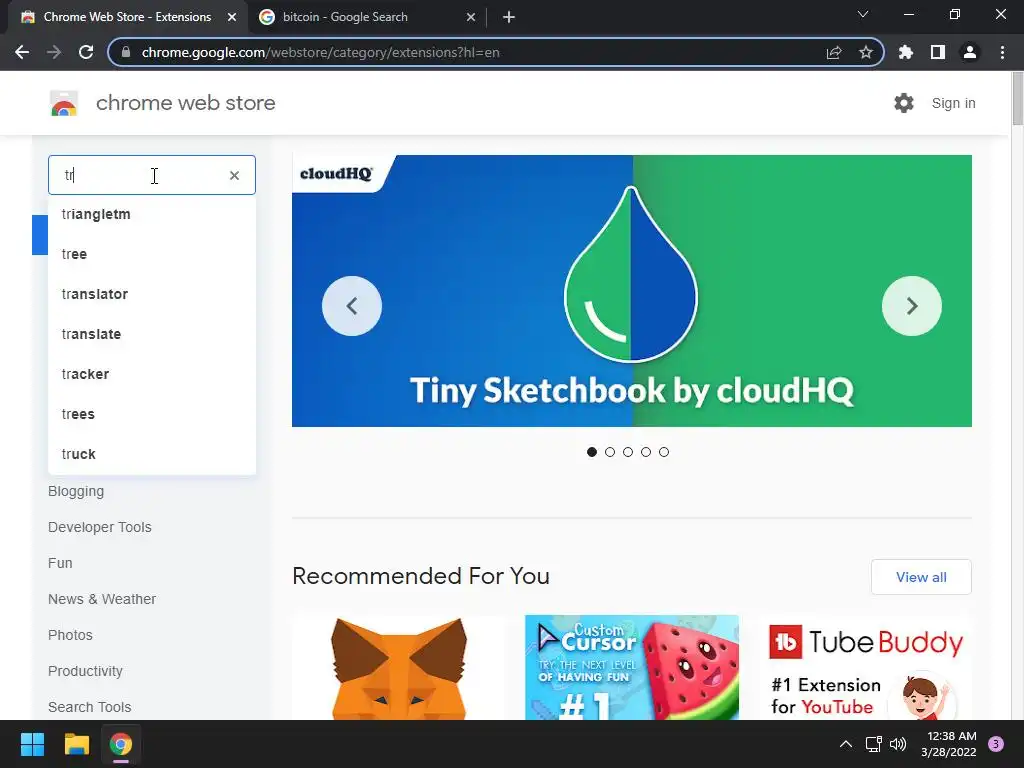This screenshot has height=768, width=1024.
Task: Click the browser back arrow
Action: [22, 52]
